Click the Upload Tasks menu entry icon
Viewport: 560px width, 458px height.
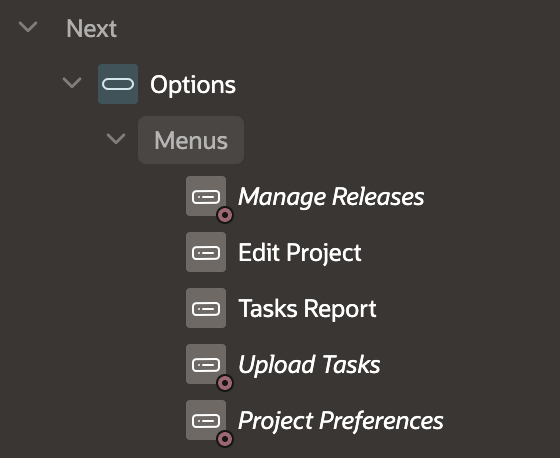tap(206, 364)
